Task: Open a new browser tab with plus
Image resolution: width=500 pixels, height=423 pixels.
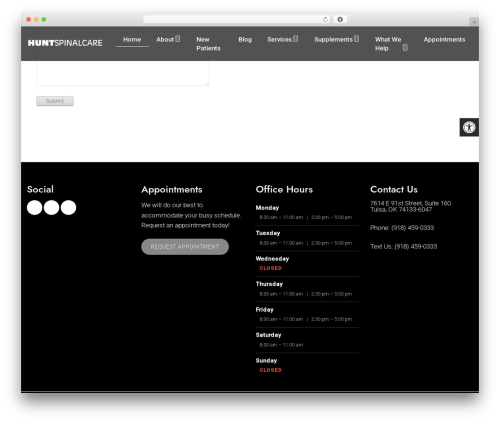Action: tap(474, 22)
